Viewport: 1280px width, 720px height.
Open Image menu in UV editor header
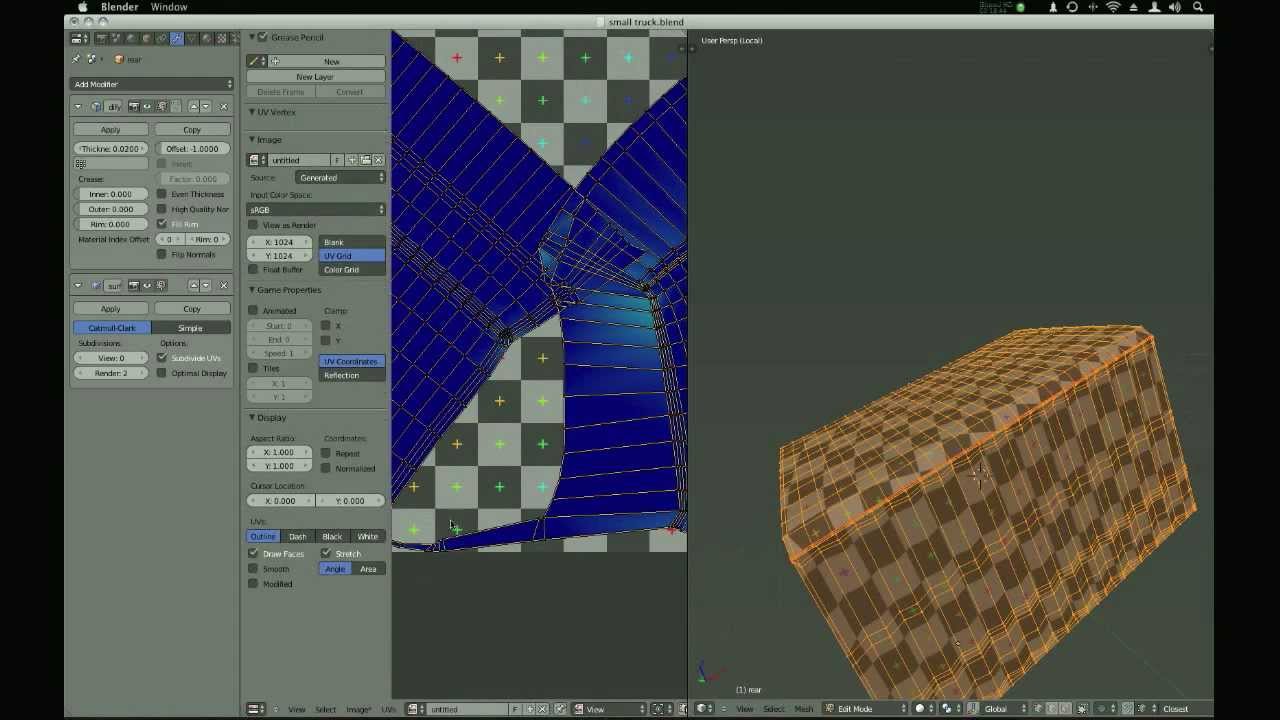358,709
